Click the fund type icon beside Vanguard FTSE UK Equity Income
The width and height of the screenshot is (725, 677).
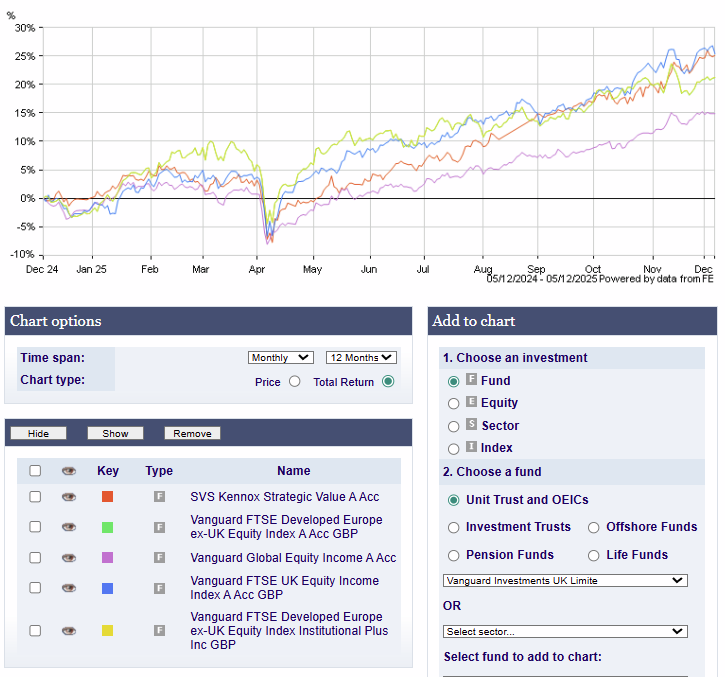159,588
